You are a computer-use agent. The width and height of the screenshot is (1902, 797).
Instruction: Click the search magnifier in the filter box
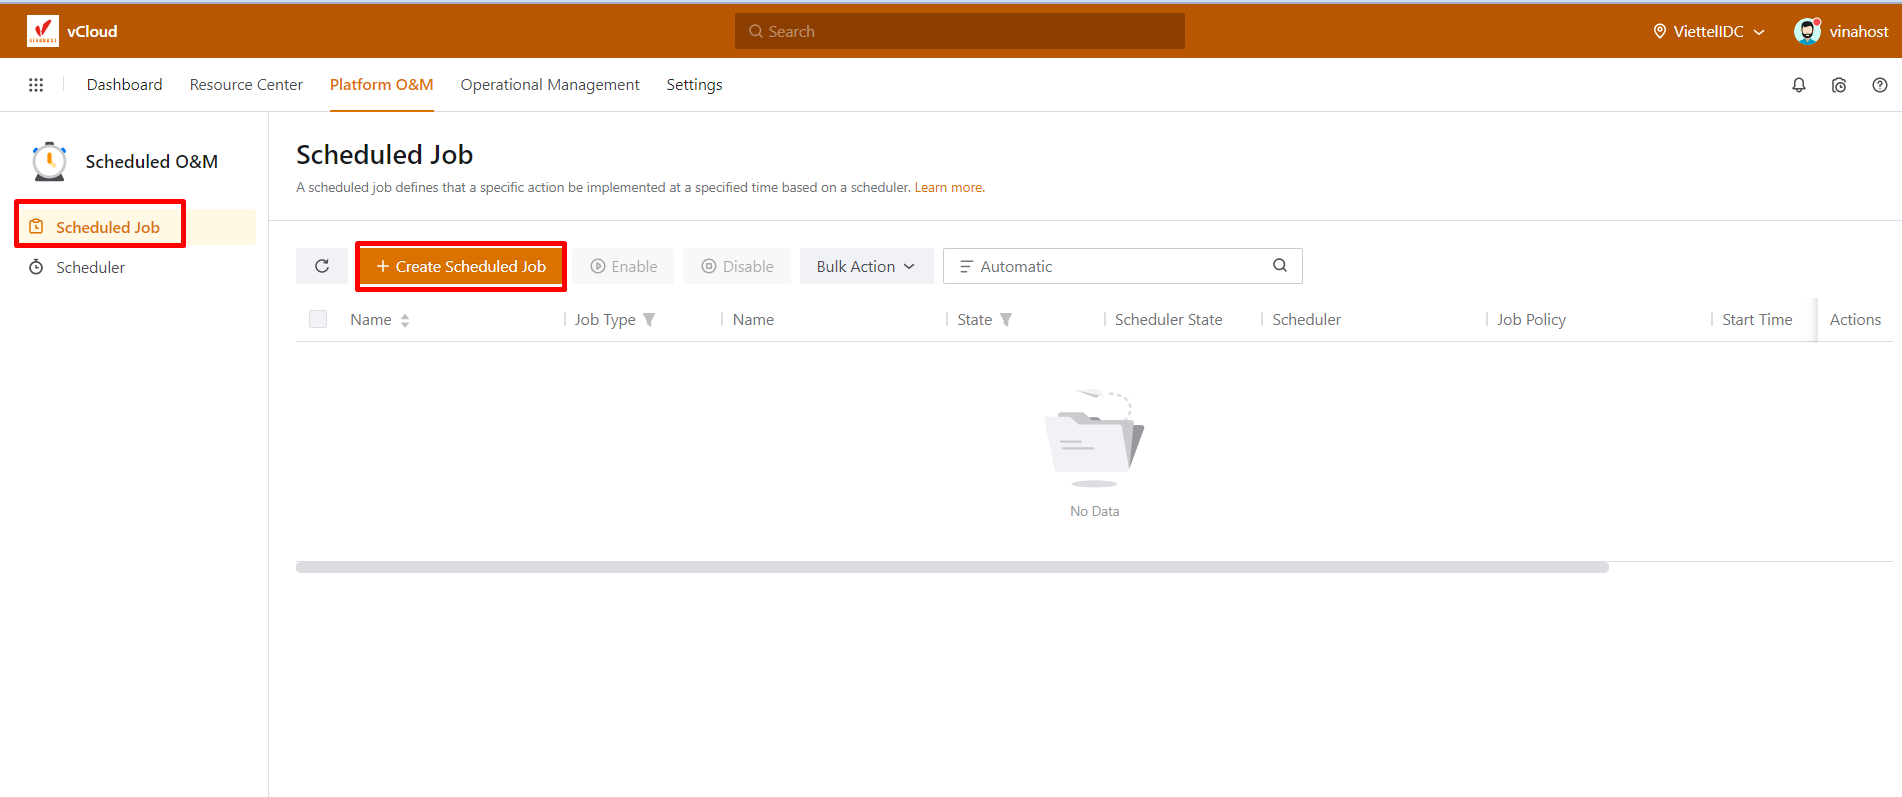pos(1279,266)
